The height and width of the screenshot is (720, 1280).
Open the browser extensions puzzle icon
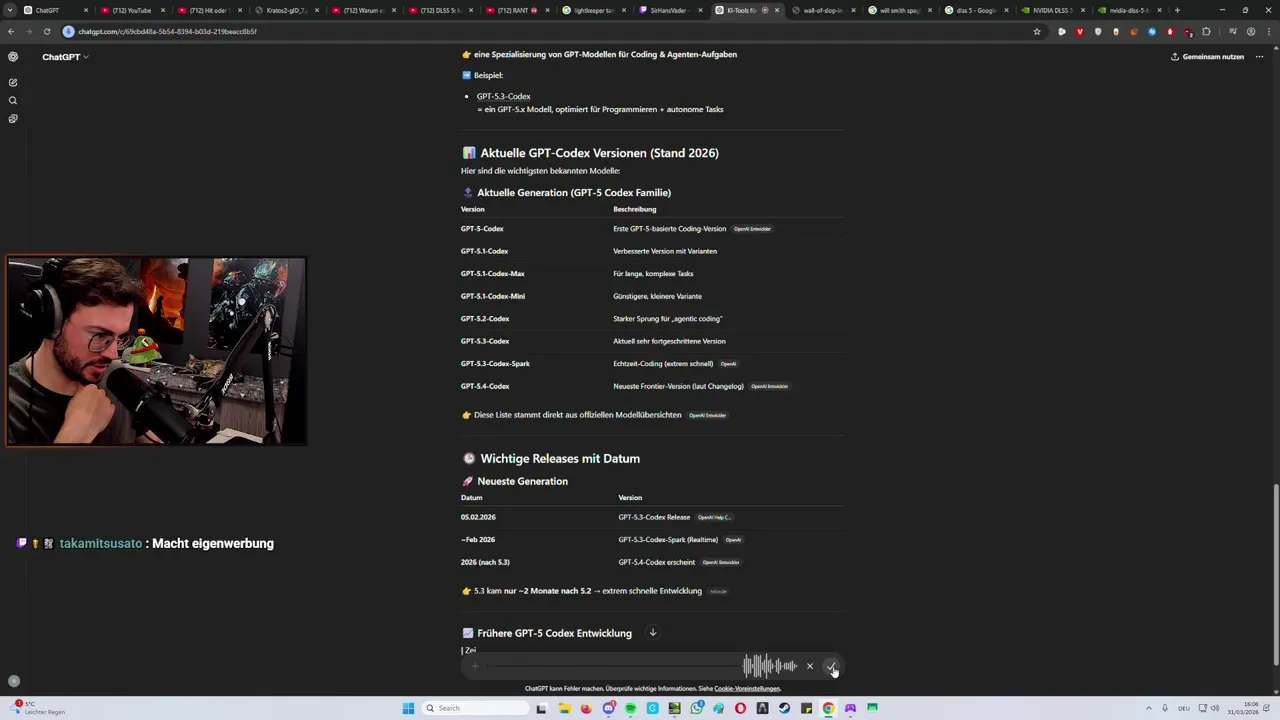[x=1206, y=31]
